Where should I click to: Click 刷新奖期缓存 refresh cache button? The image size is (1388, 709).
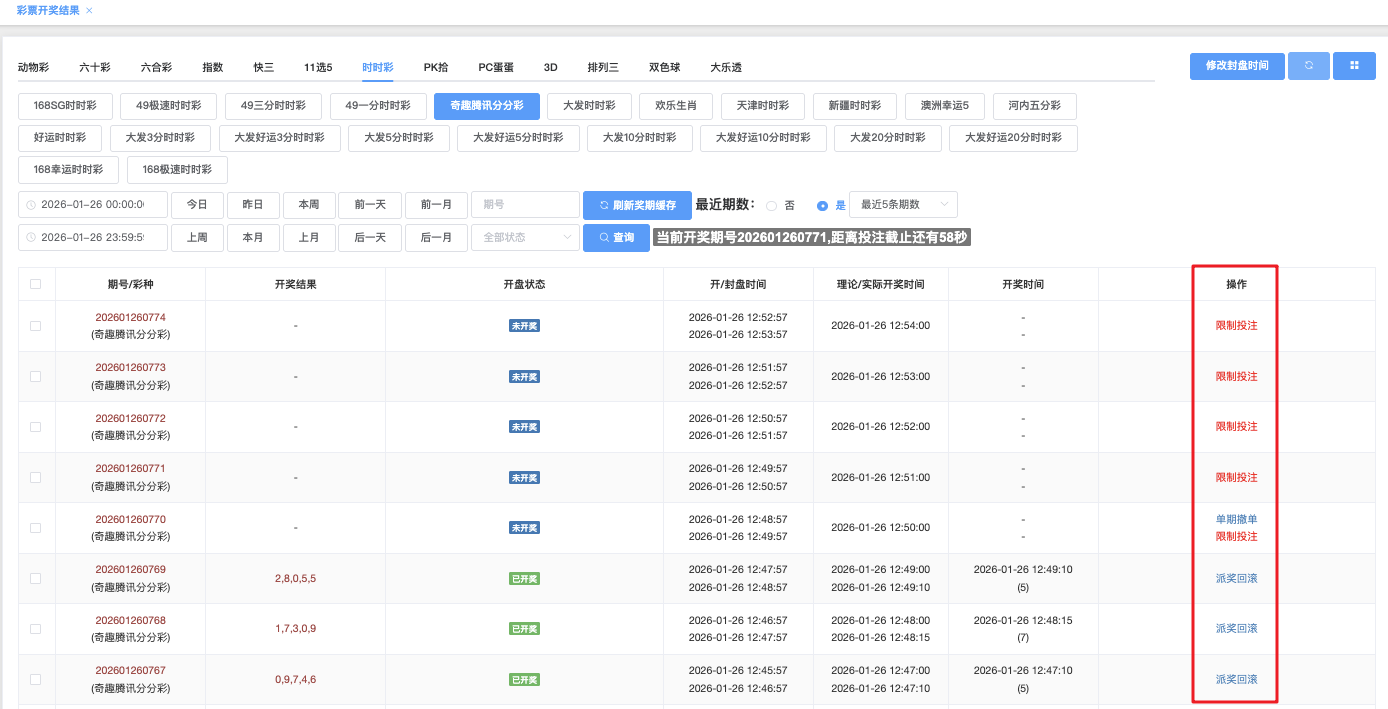pos(637,205)
